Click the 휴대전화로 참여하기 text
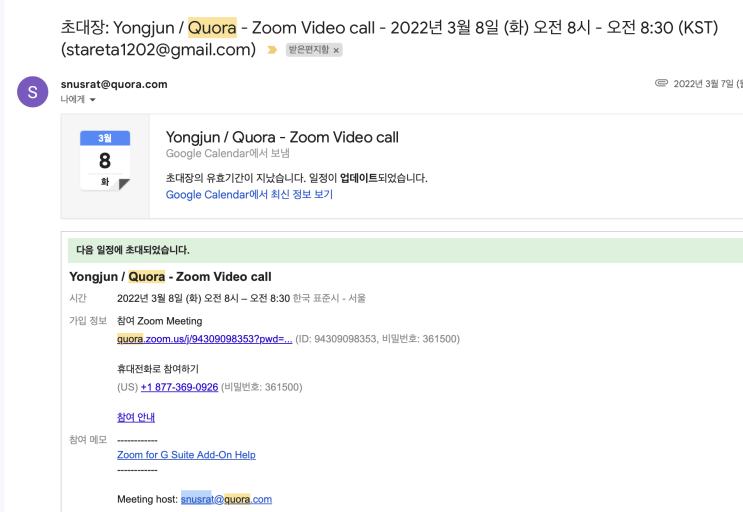The image size is (743, 512). [x=158, y=369]
